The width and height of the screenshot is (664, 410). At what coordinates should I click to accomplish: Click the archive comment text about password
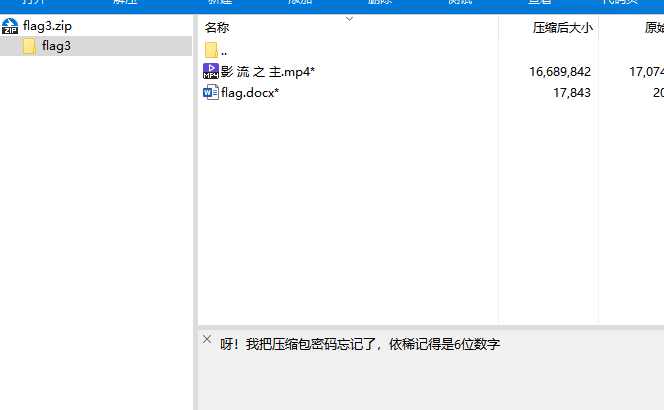360,344
